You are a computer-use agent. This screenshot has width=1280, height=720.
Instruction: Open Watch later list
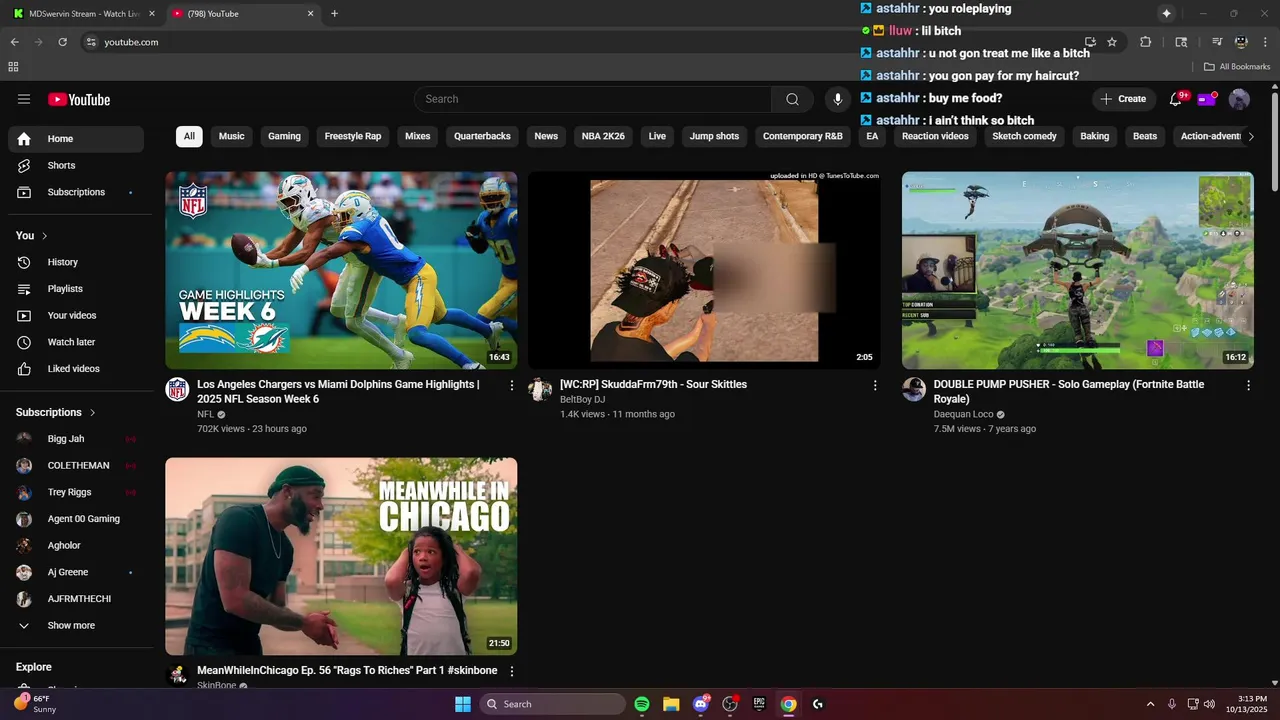coord(76,342)
